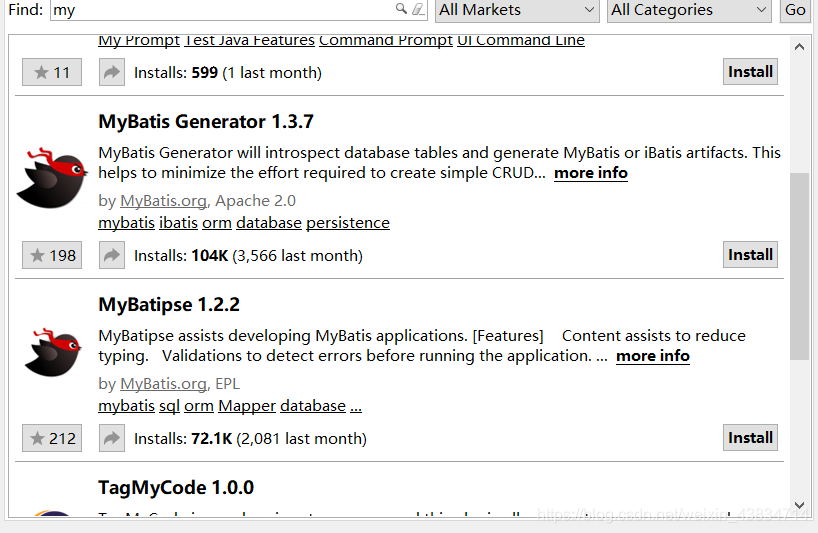The image size is (818, 533).
Task: Open more info for MyBatis Generator
Action: [x=591, y=173]
